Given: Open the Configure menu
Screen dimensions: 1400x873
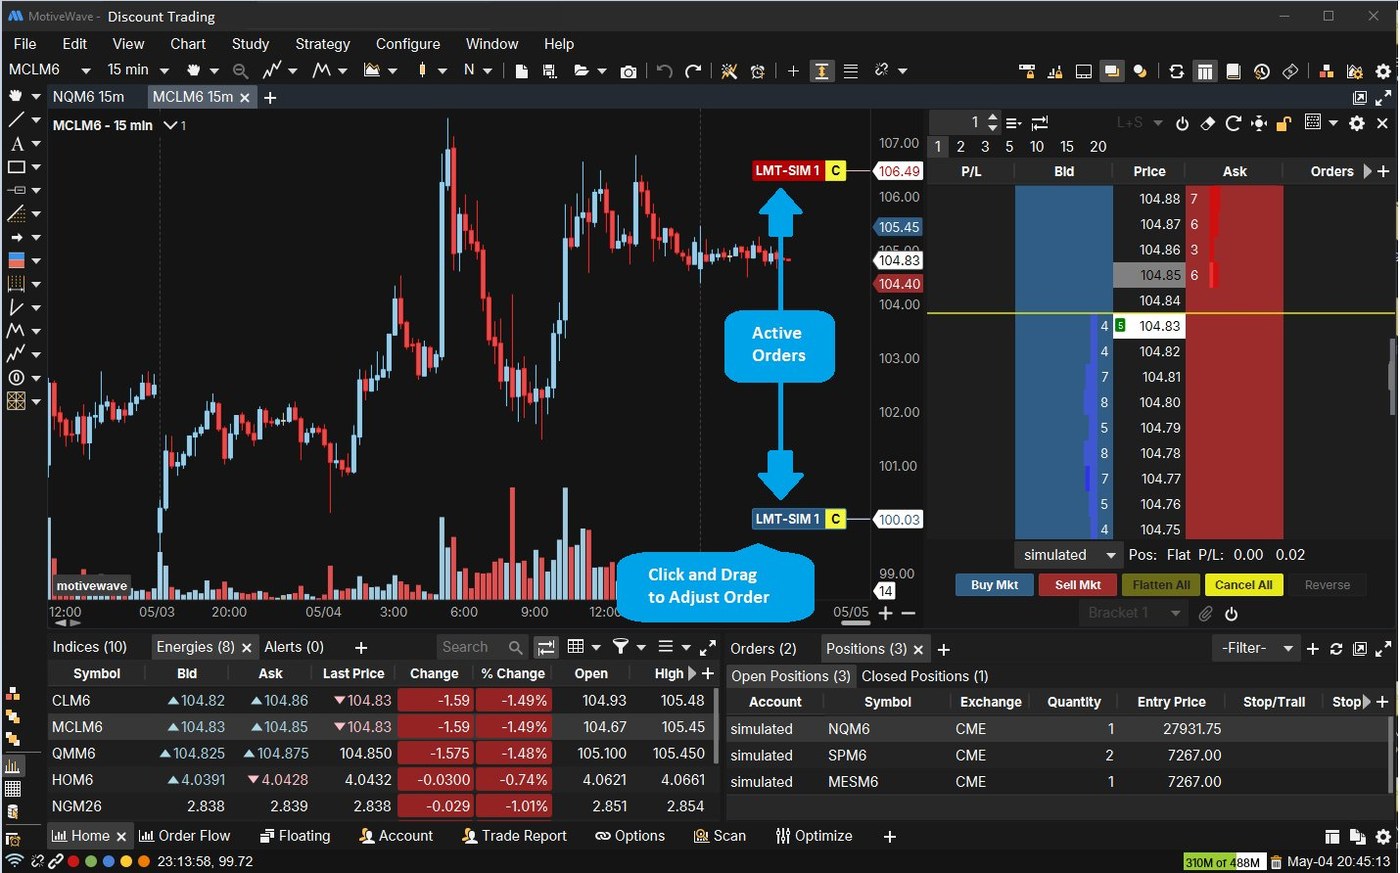Looking at the screenshot, I should tap(407, 44).
